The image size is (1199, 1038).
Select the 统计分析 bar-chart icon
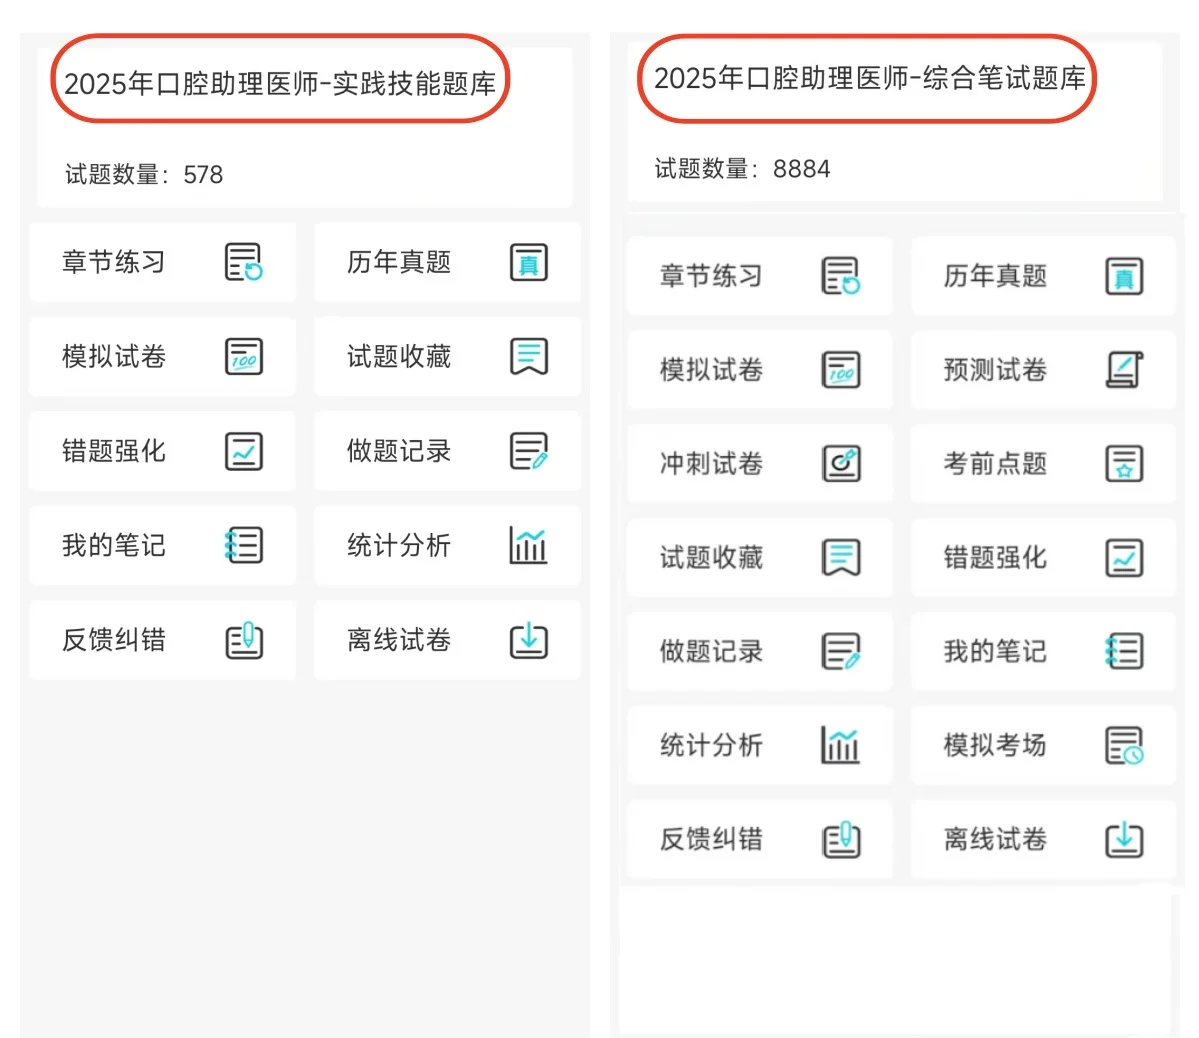coord(530,546)
